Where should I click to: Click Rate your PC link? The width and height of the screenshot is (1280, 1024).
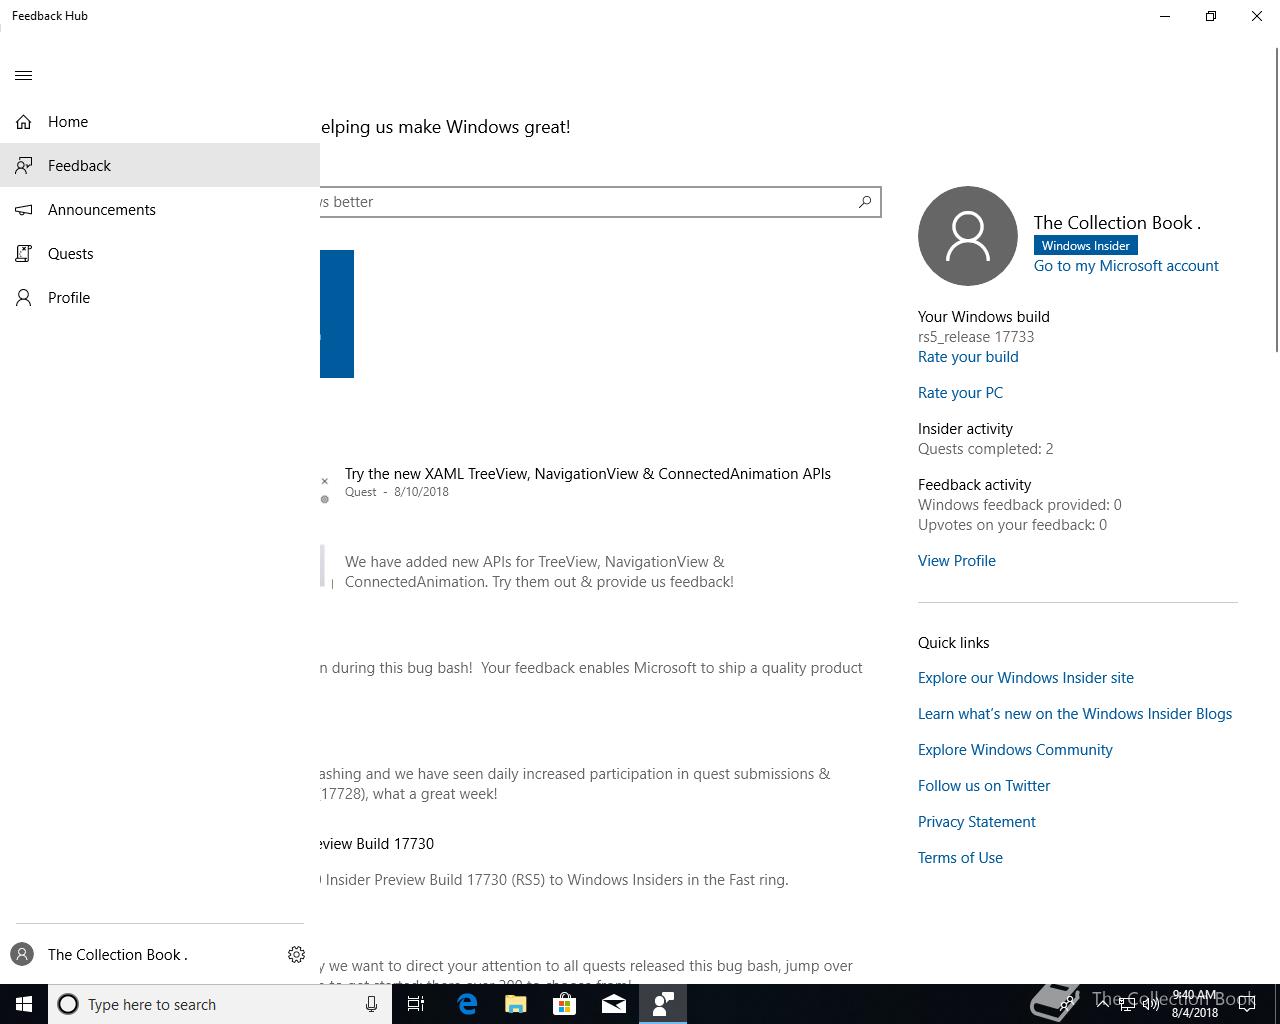pyautogui.click(x=960, y=393)
